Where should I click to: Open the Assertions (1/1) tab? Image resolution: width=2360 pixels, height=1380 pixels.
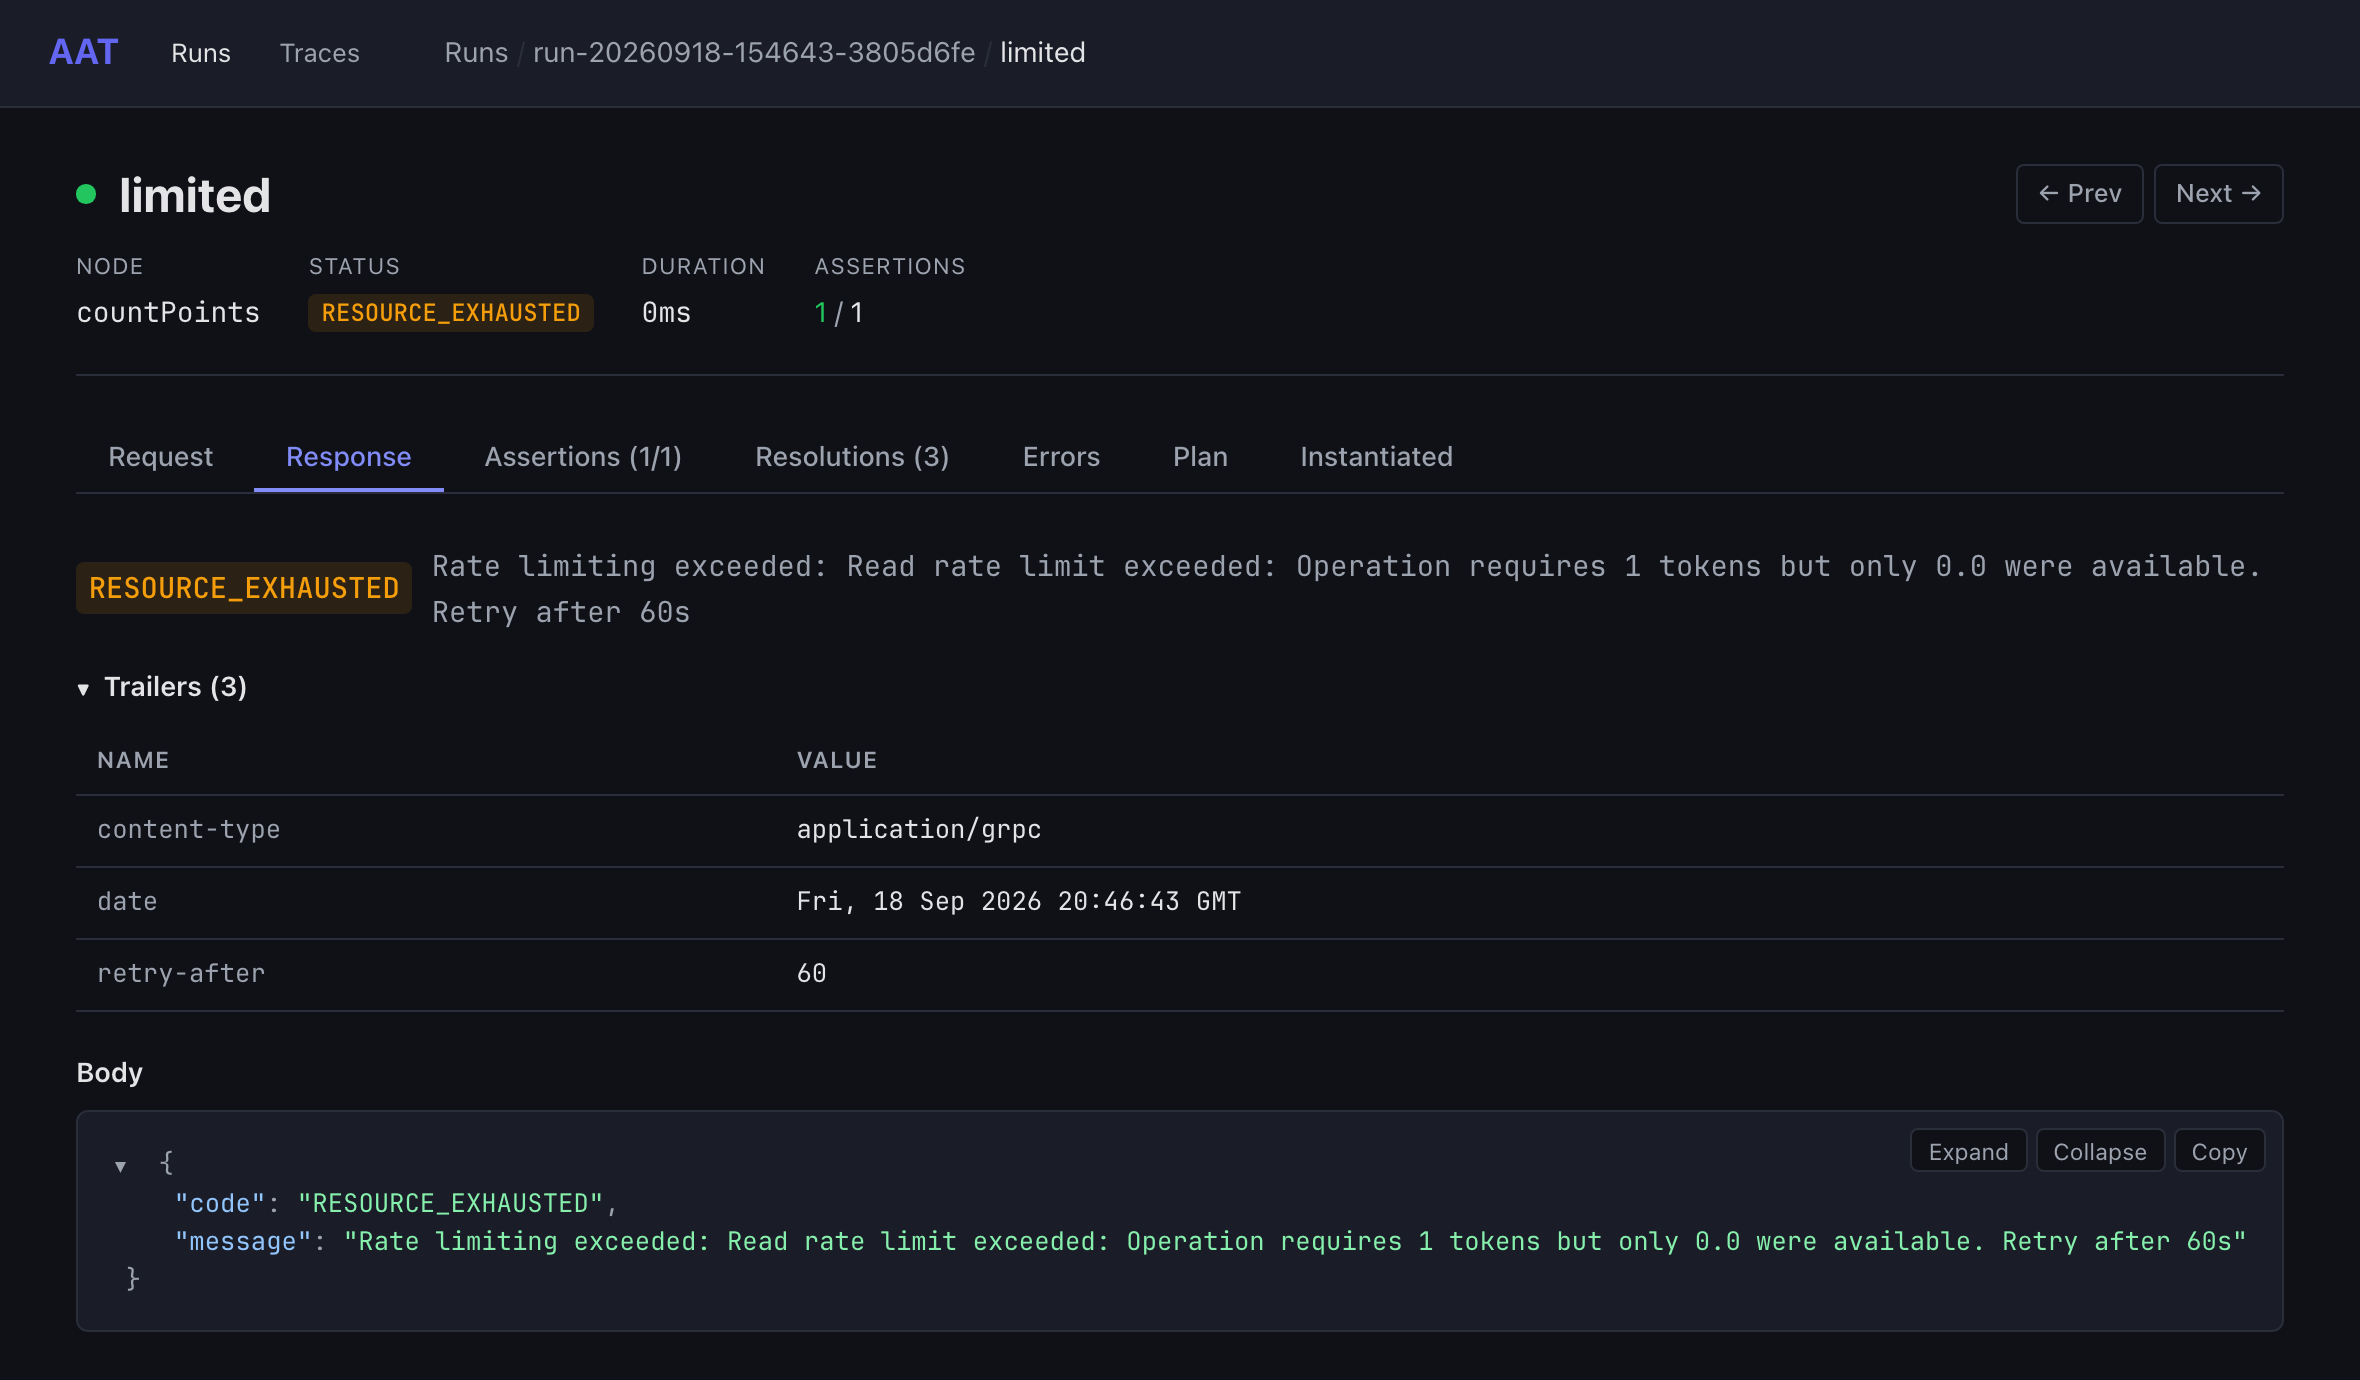coord(583,457)
